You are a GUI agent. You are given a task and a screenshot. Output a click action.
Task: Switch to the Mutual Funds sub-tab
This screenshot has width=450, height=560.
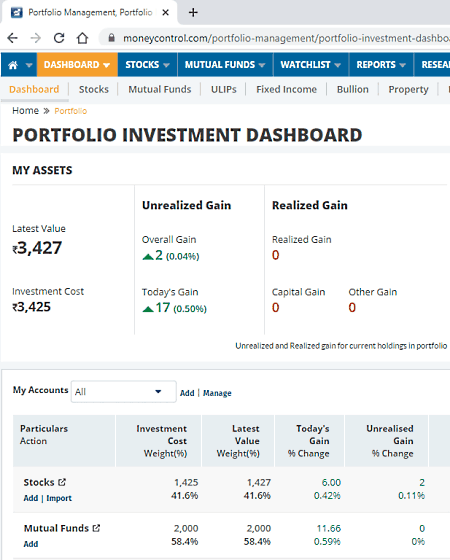(160, 89)
